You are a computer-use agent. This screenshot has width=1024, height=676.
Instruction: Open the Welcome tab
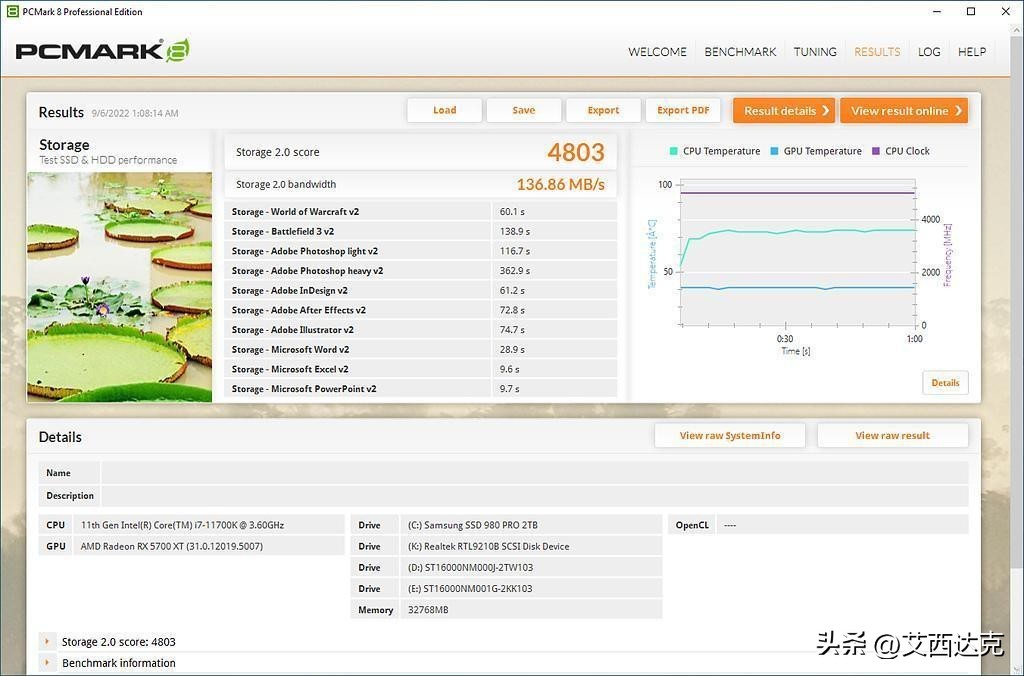tap(657, 52)
